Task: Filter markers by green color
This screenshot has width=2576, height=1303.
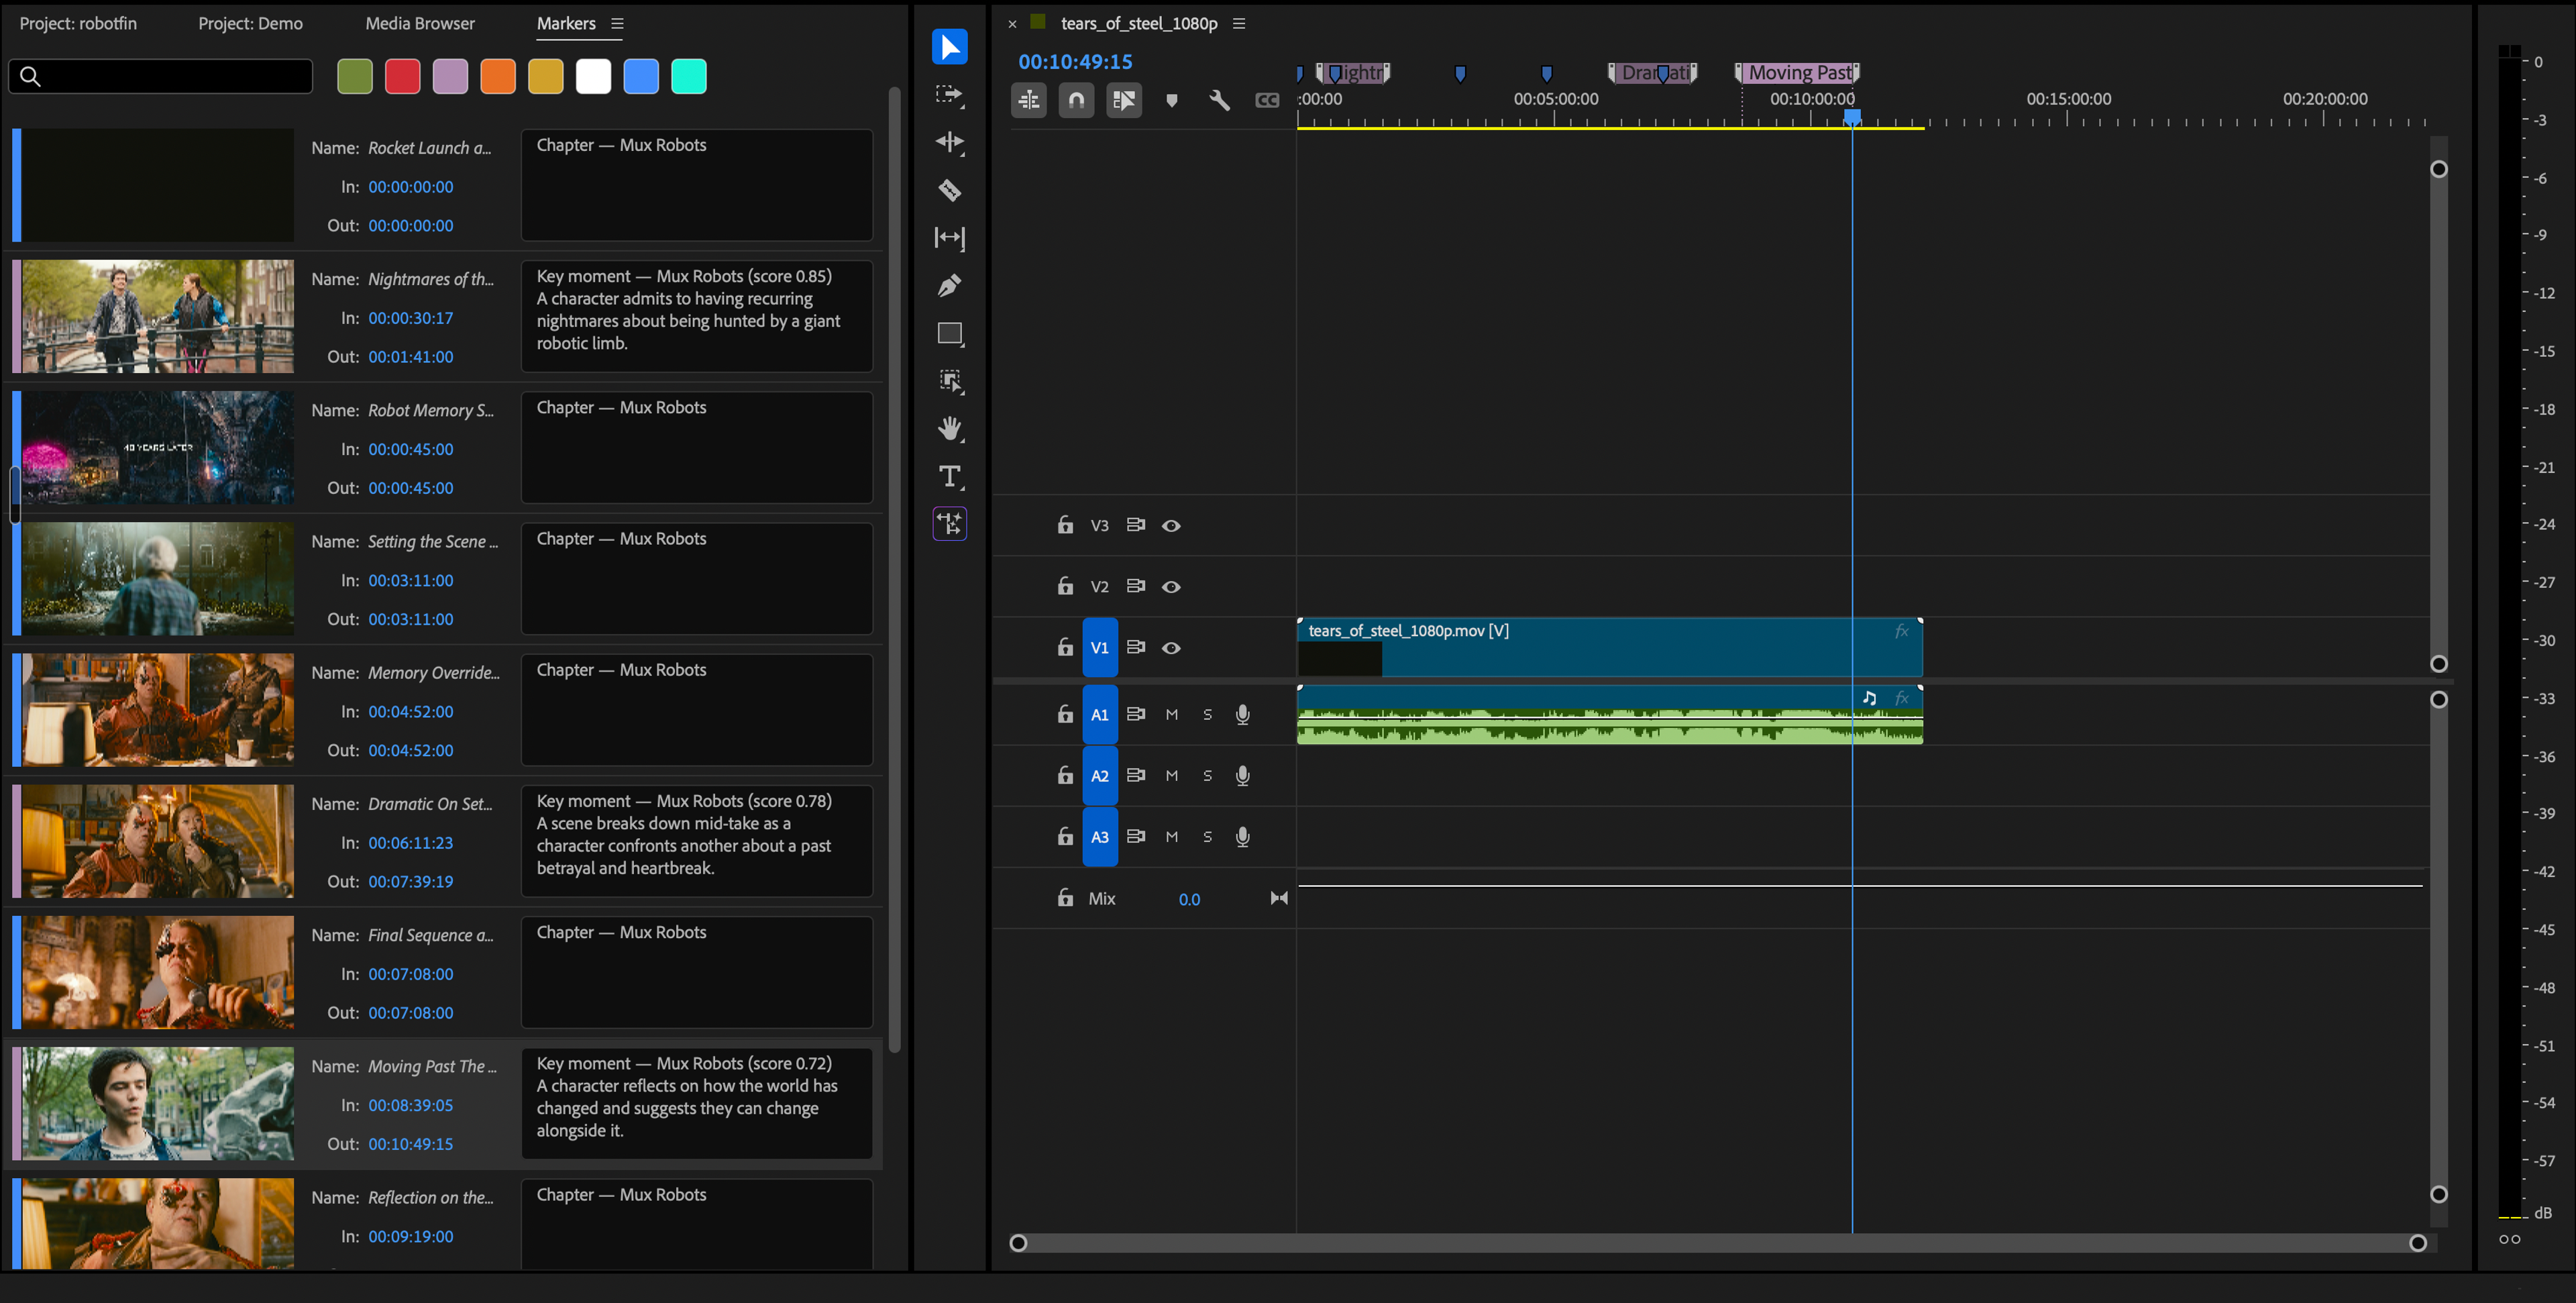Action: tap(355, 76)
